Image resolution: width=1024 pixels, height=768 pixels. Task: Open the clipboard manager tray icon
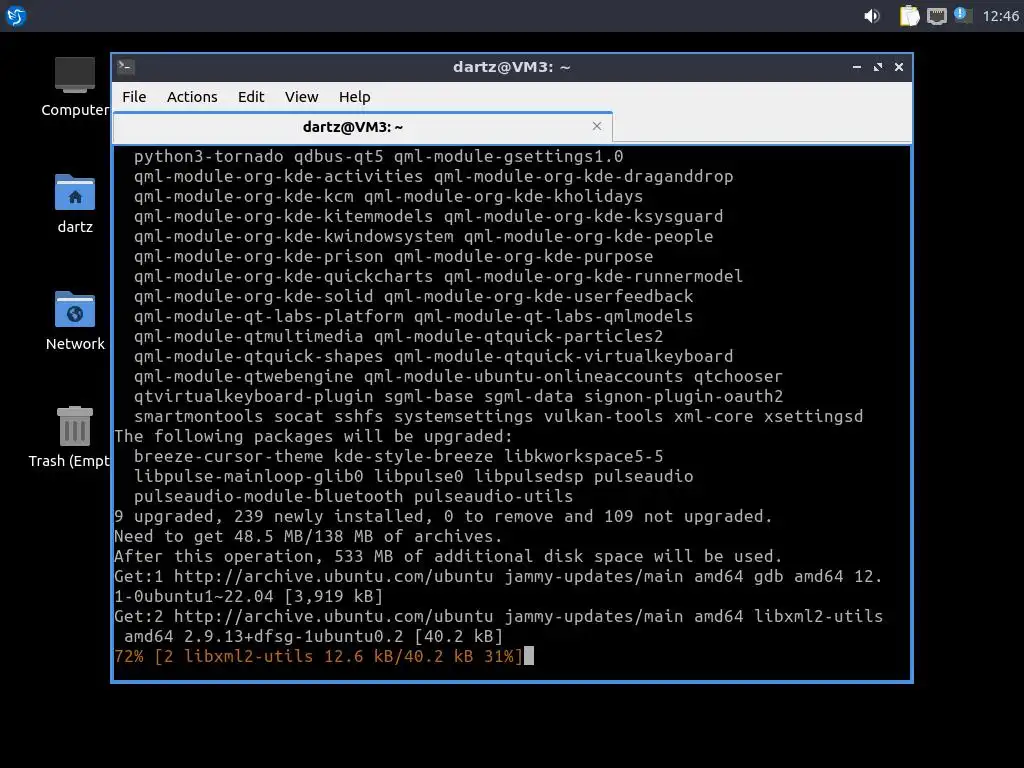pyautogui.click(x=909, y=16)
